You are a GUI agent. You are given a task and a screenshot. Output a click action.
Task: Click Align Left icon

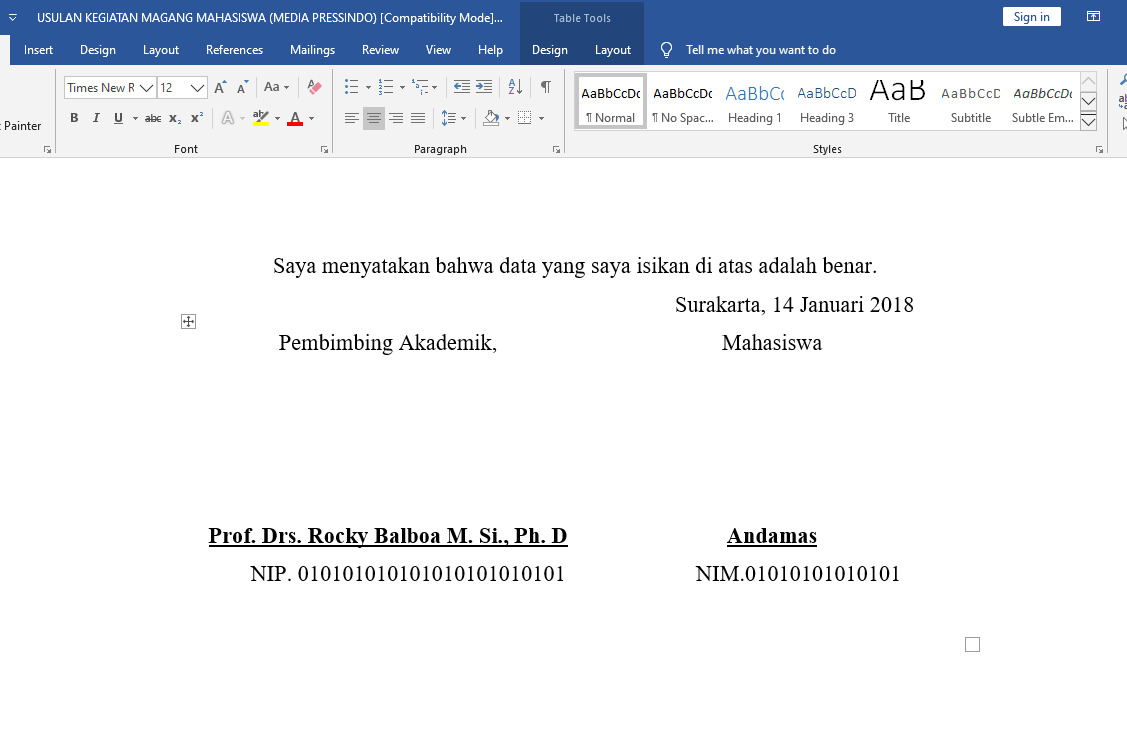tap(351, 119)
